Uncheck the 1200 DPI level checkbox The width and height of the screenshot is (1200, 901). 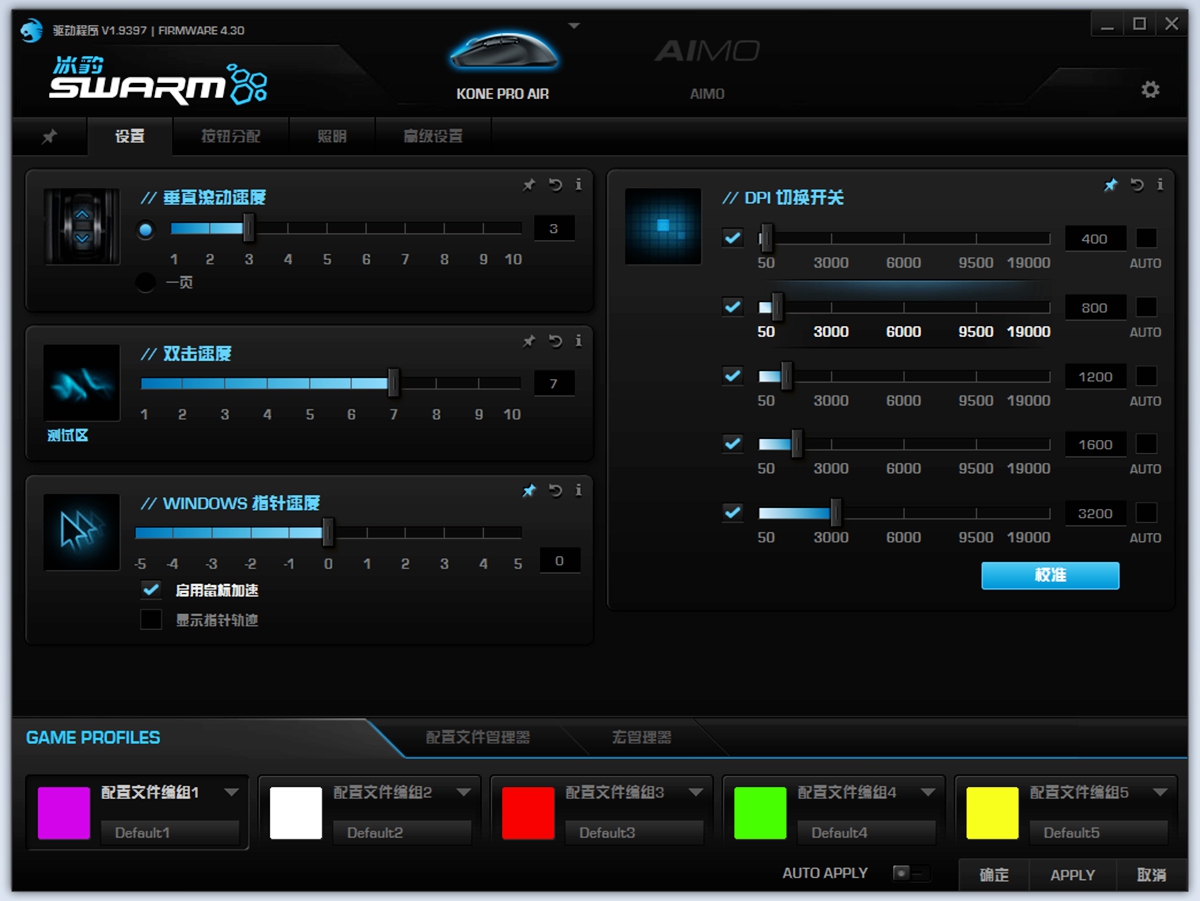coord(733,376)
